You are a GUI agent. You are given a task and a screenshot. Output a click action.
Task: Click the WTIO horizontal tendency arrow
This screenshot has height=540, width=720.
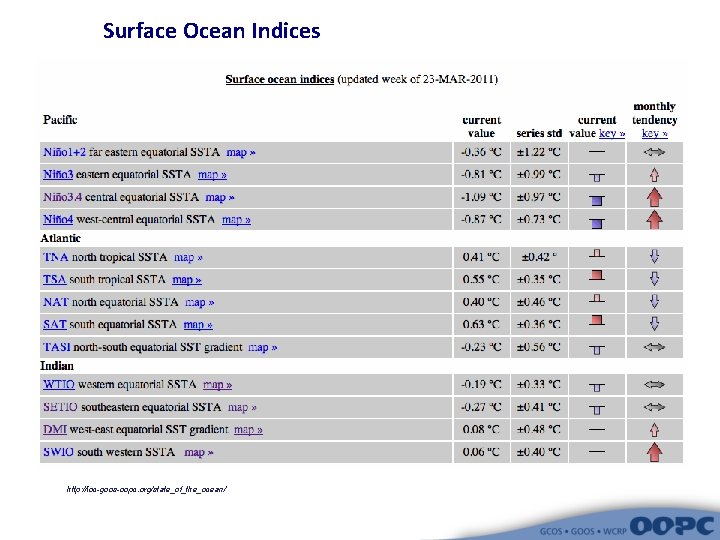654,384
